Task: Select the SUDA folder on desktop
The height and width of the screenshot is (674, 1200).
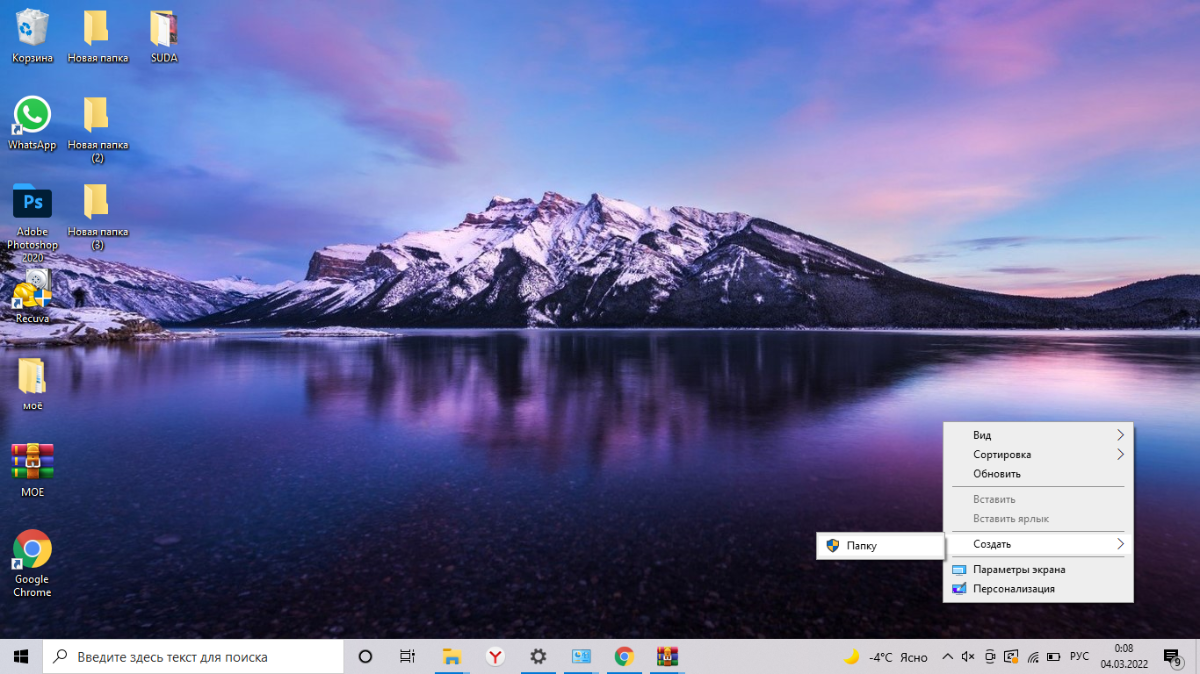Action: pos(164,28)
